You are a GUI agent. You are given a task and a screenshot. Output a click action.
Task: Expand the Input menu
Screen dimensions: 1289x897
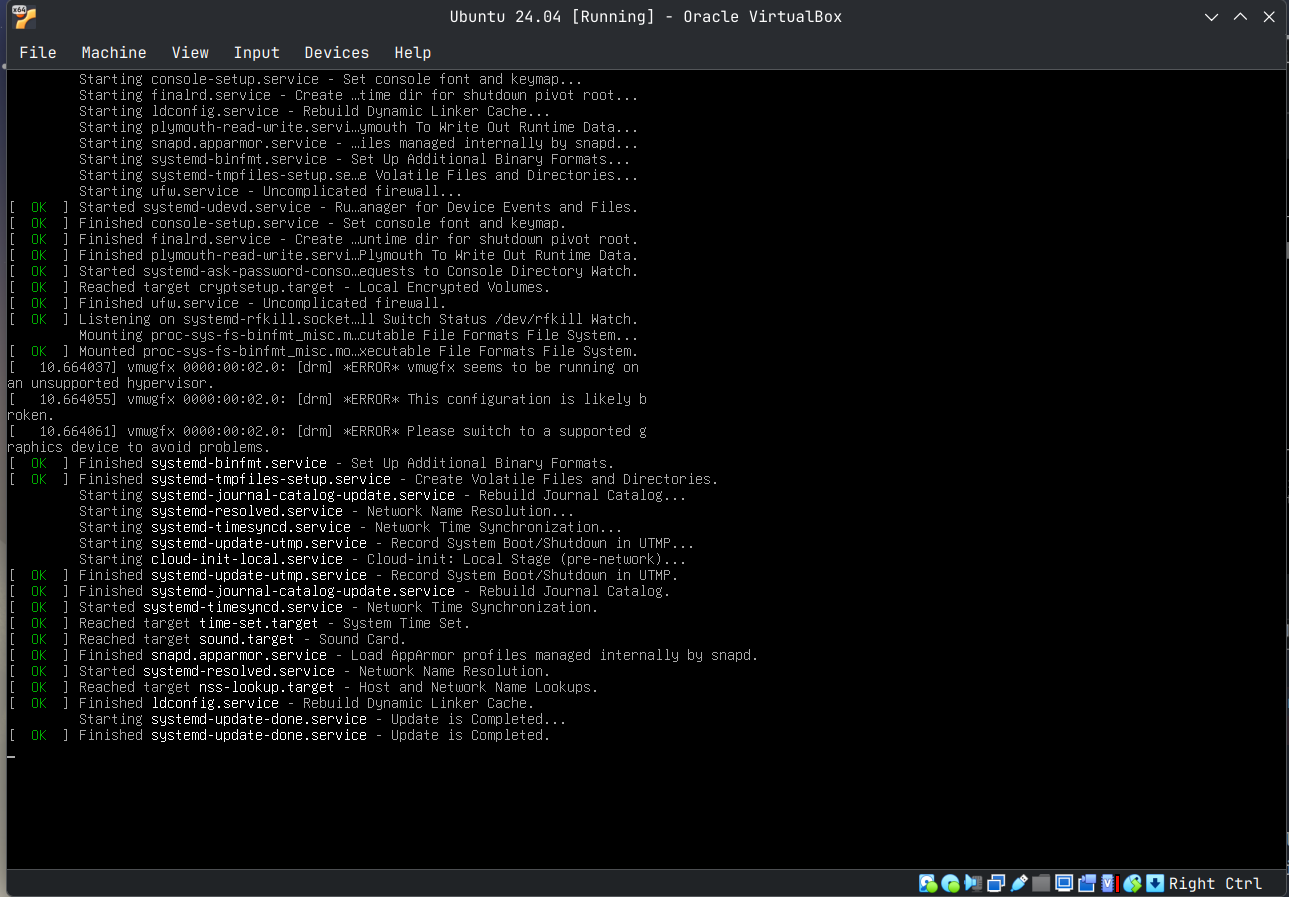[257, 53]
